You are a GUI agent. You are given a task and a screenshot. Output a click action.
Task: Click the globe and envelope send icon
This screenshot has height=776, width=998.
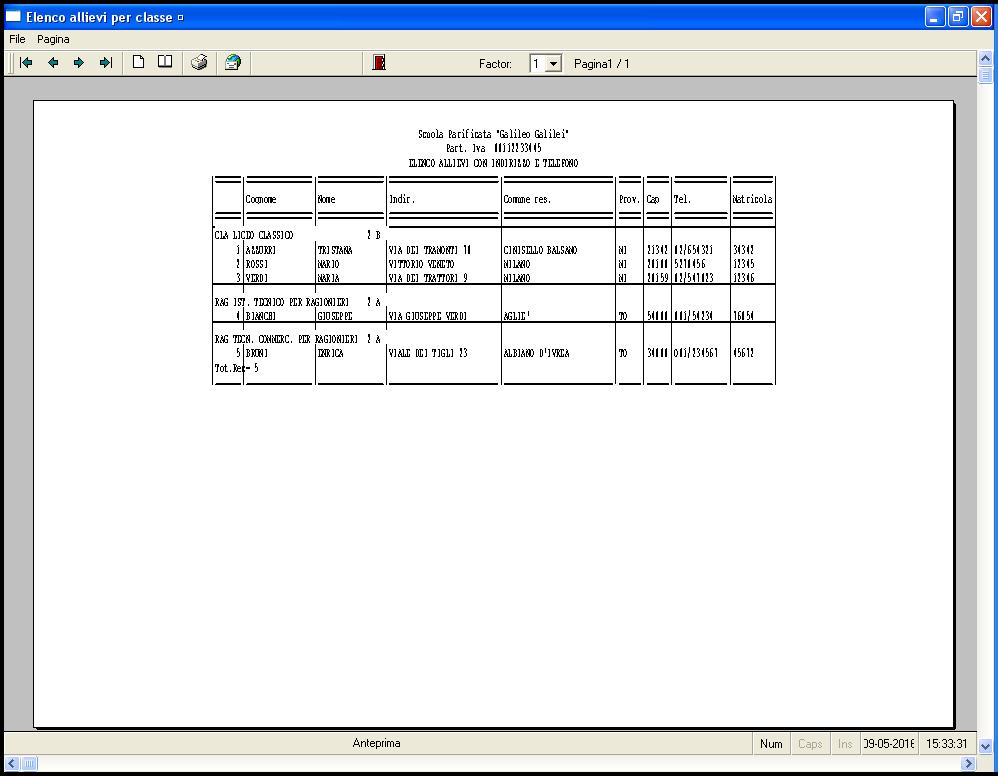pos(233,62)
